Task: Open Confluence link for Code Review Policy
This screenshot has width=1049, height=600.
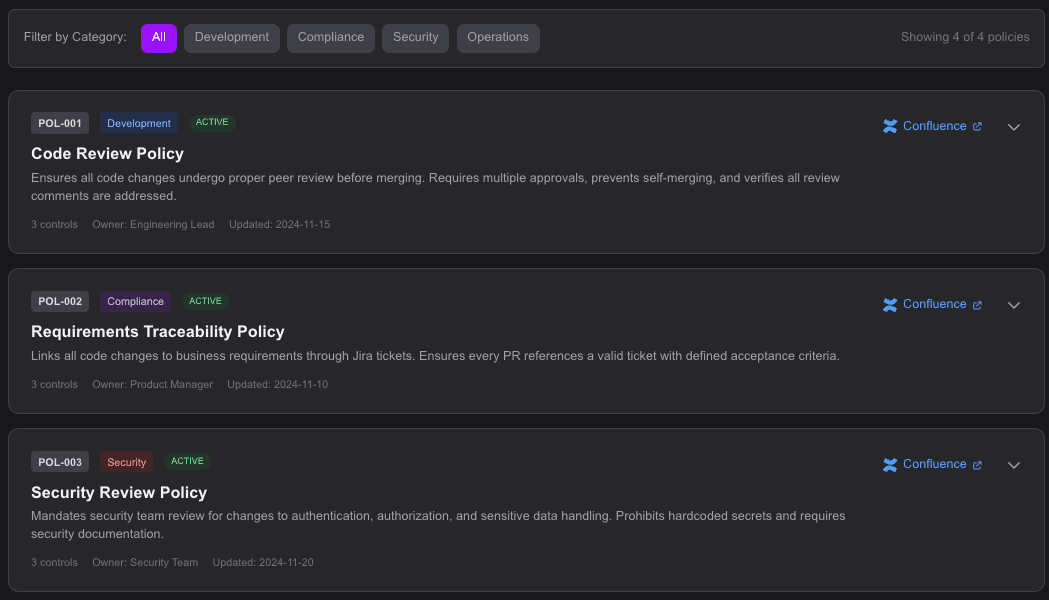Action: click(x=934, y=126)
